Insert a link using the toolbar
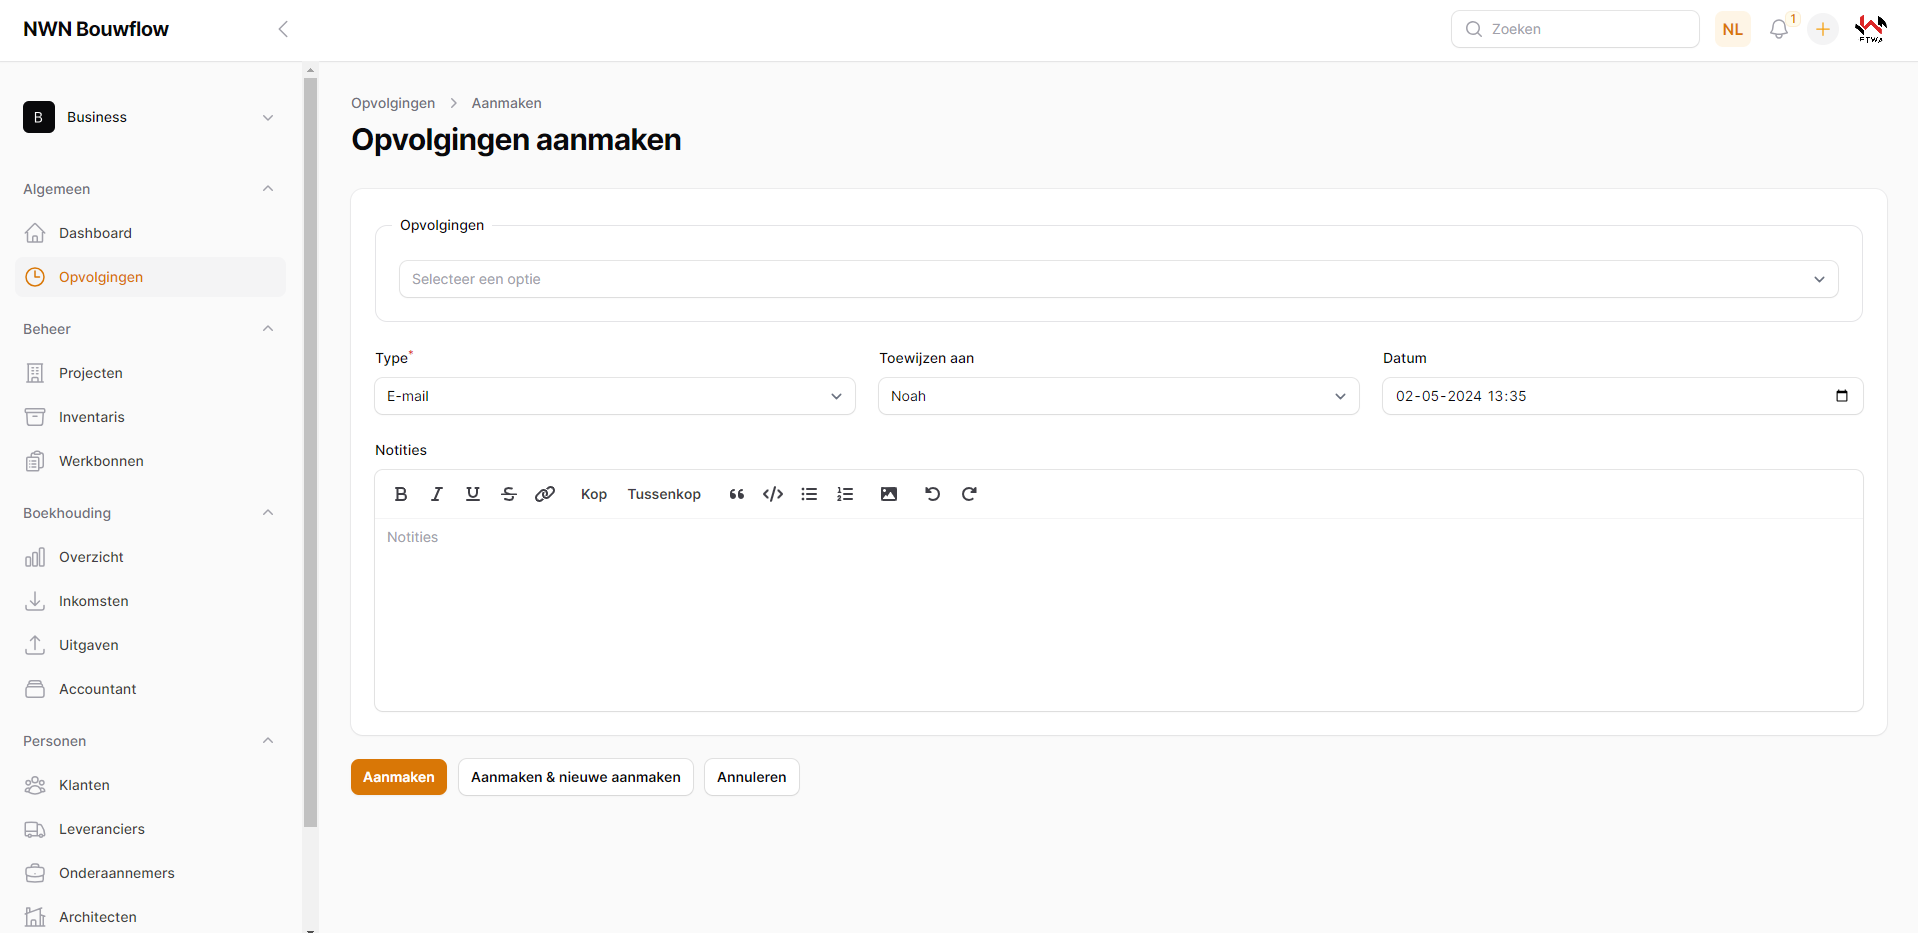Screen dimensions: 1918x933 coord(545,494)
